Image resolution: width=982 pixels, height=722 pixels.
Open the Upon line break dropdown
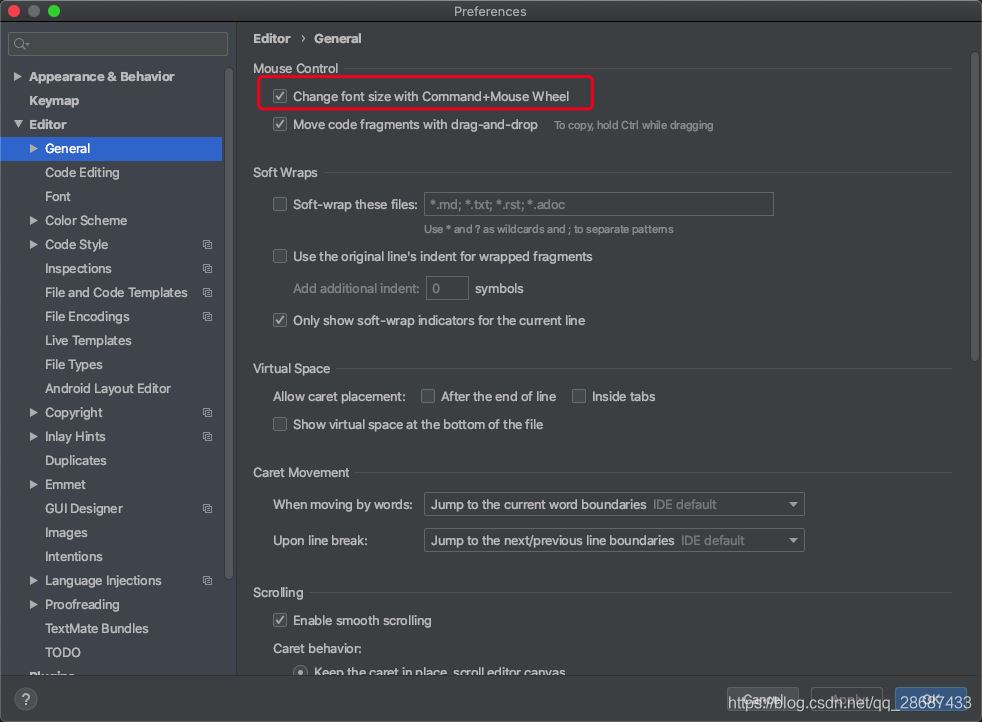pos(614,541)
